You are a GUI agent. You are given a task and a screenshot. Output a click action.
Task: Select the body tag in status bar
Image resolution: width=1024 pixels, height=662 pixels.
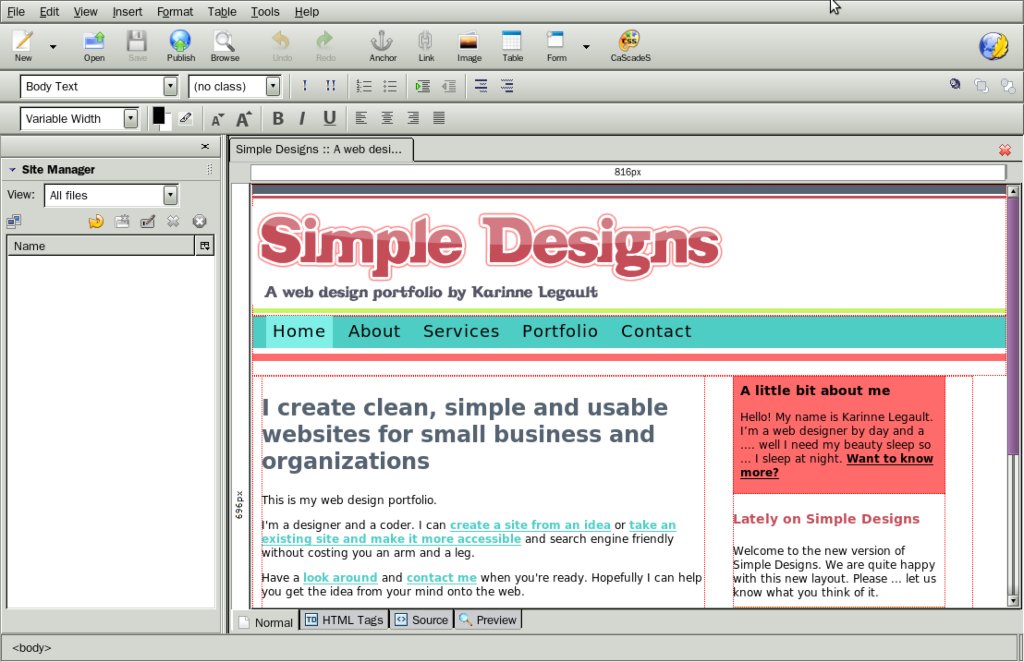point(31,648)
